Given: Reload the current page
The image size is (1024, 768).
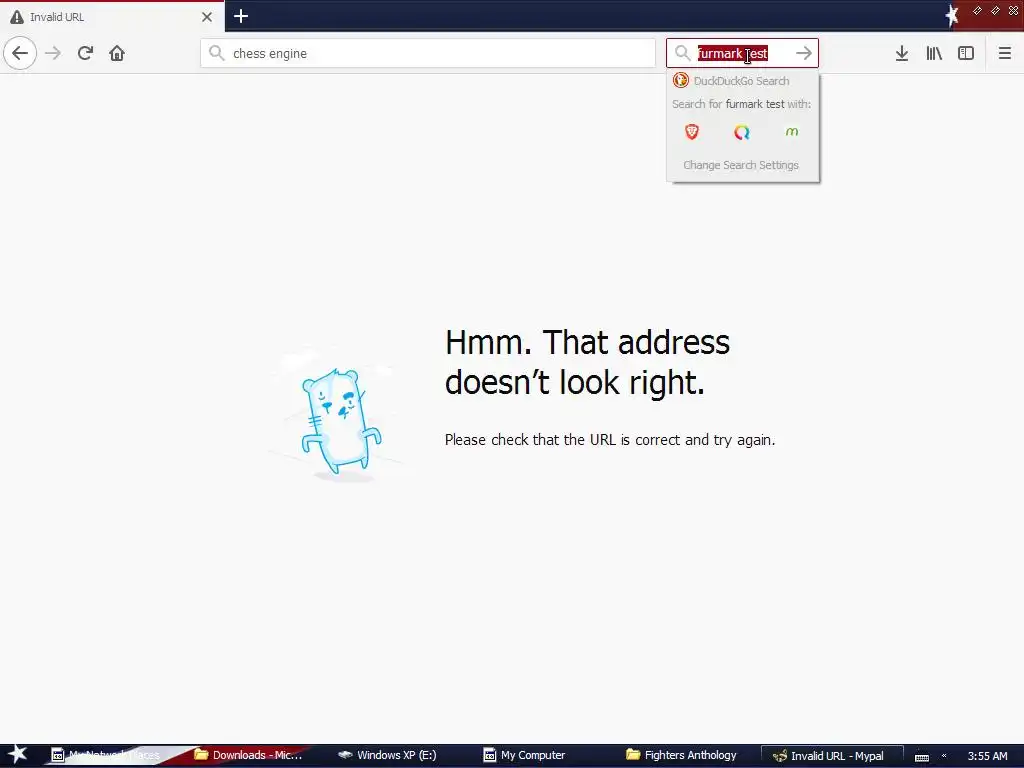Looking at the screenshot, I should click(x=85, y=53).
